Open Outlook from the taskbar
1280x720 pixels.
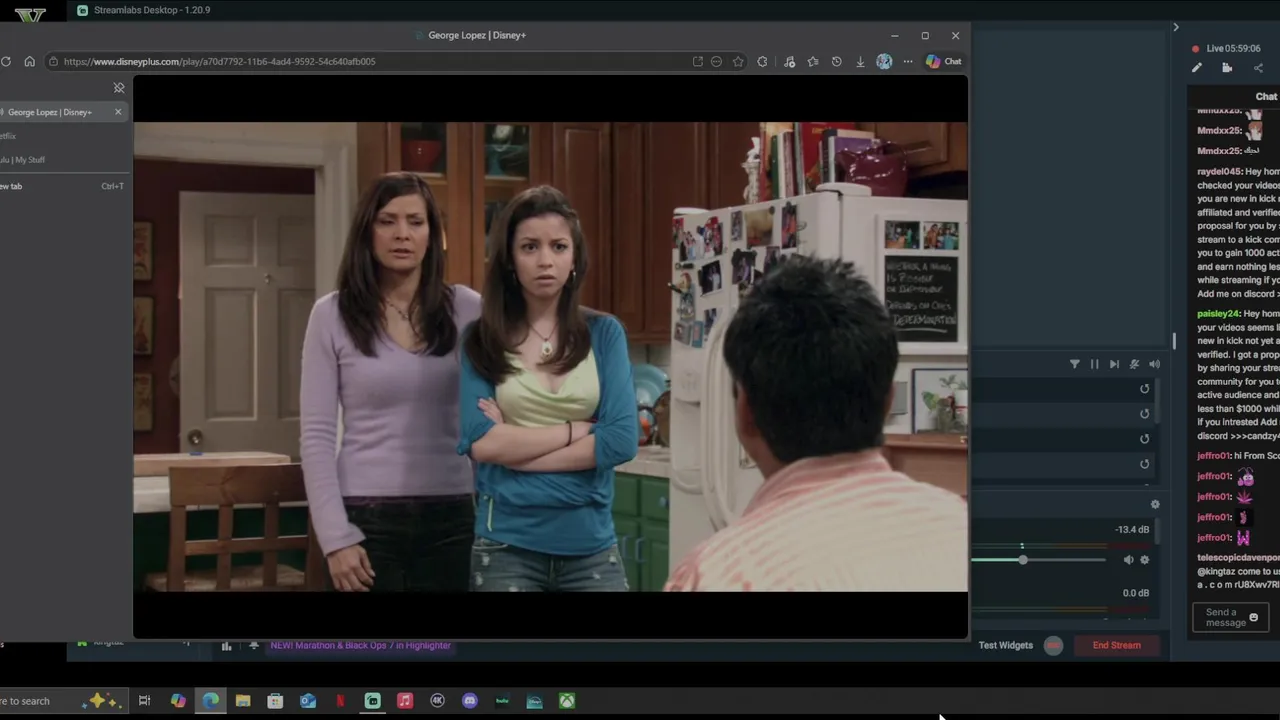308,701
